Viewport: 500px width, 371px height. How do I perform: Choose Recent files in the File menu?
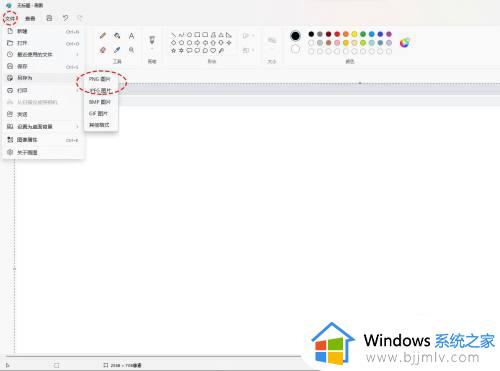(43, 54)
